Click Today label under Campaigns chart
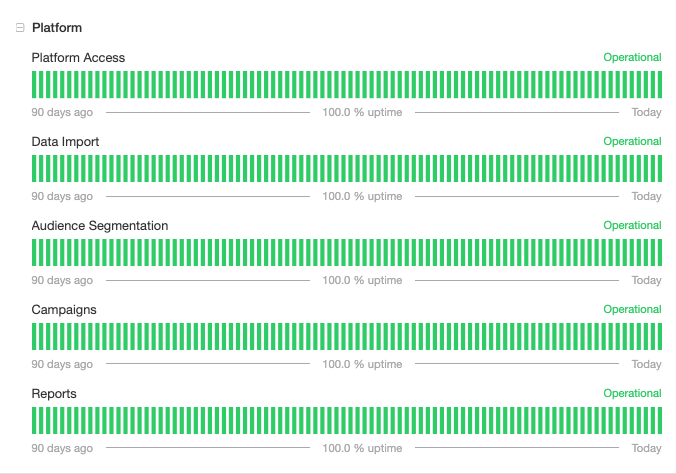 (x=646, y=364)
